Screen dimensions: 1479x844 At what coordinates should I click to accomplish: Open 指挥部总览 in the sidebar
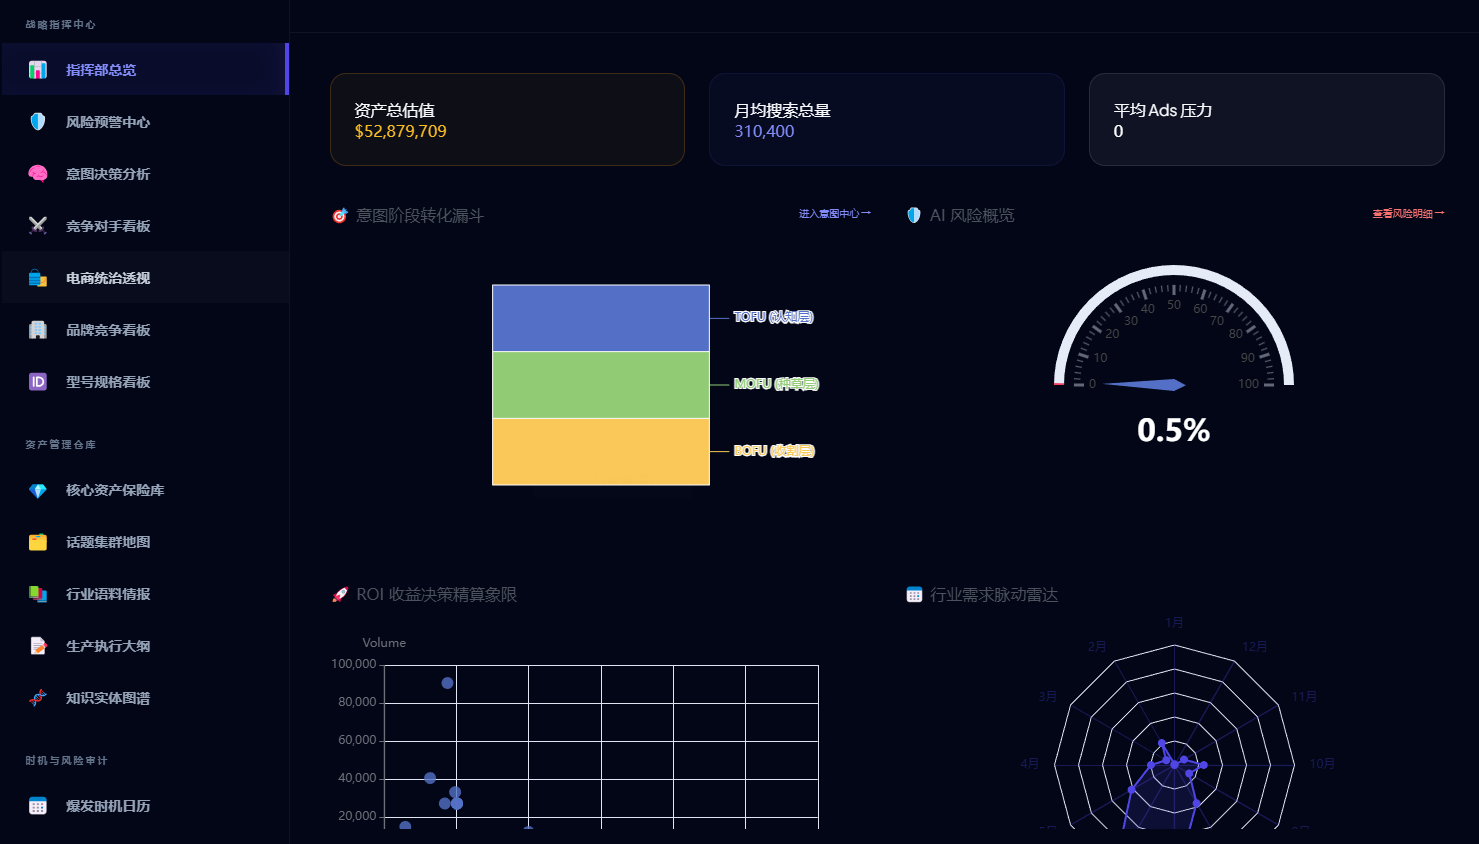pyautogui.click(x=101, y=70)
